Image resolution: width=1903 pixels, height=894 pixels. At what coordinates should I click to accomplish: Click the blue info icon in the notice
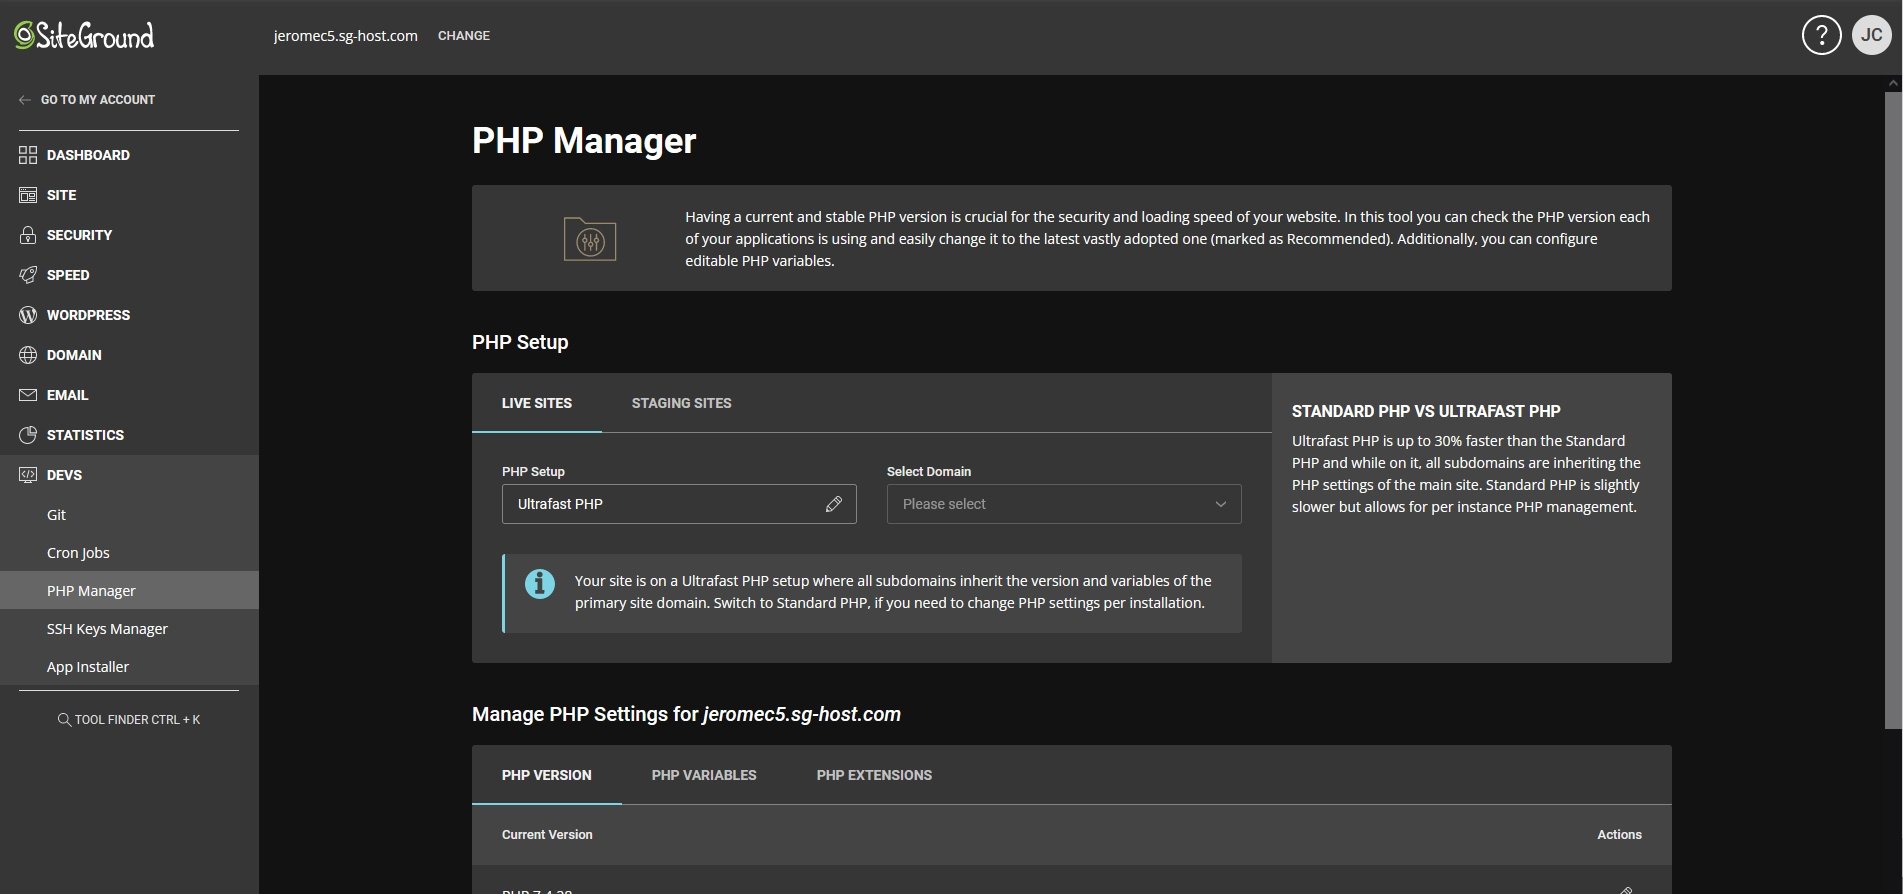540,583
